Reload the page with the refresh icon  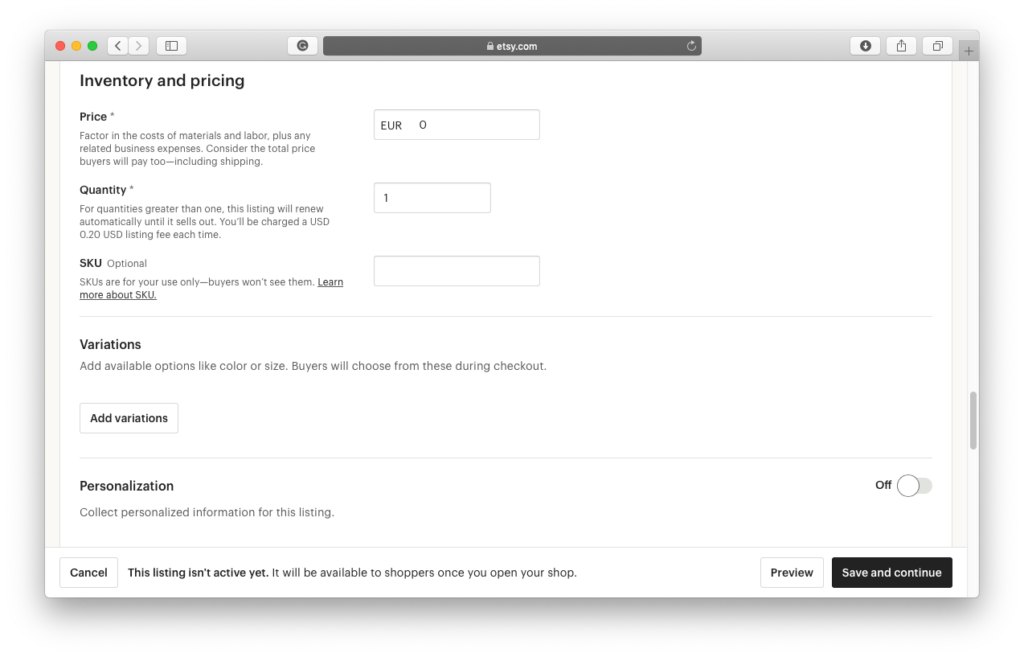[x=691, y=46]
